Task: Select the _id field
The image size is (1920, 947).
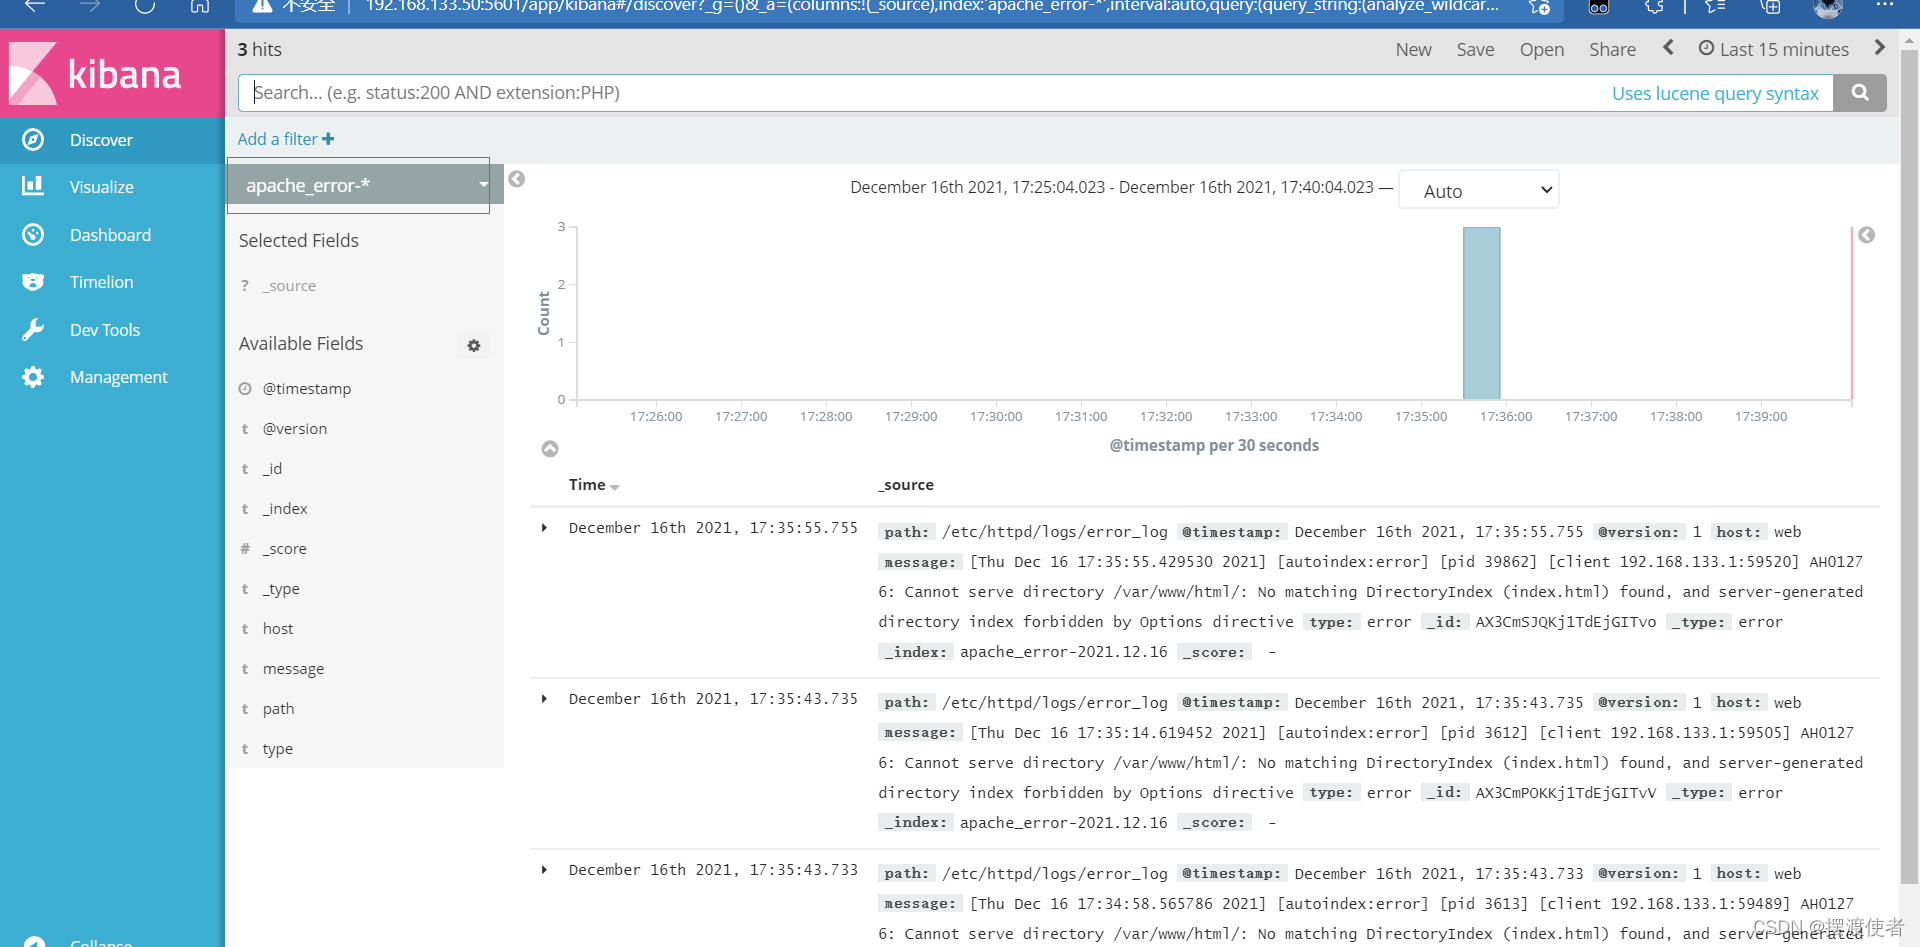Action: coord(272,469)
